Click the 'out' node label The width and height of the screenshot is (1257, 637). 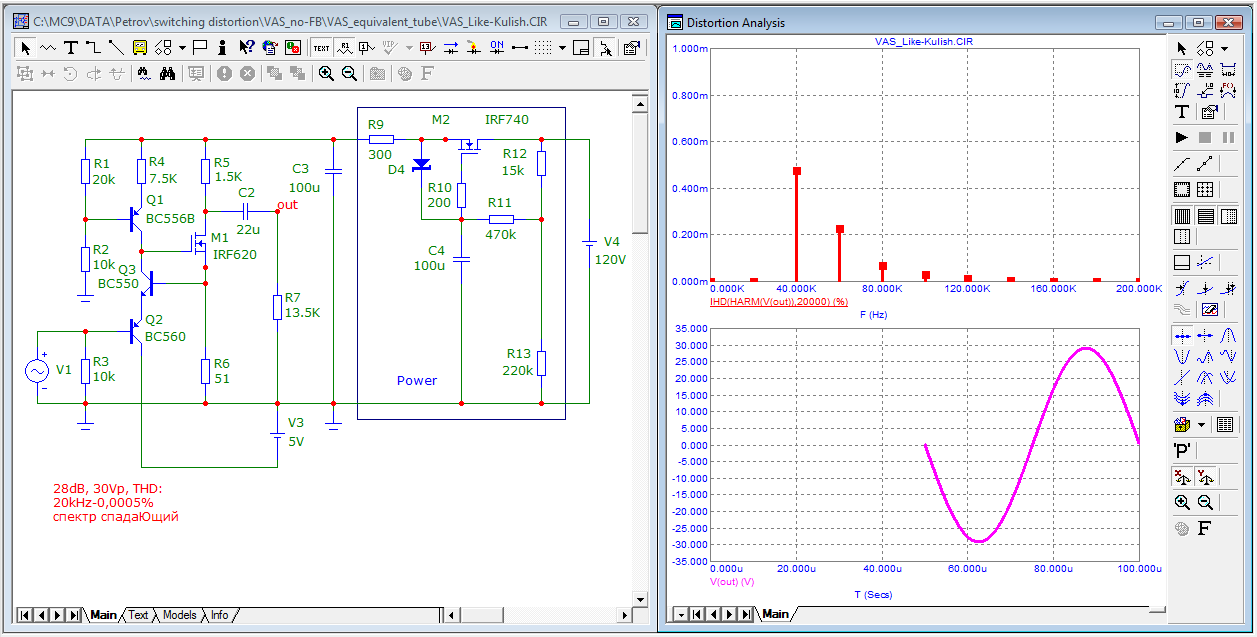point(287,204)
